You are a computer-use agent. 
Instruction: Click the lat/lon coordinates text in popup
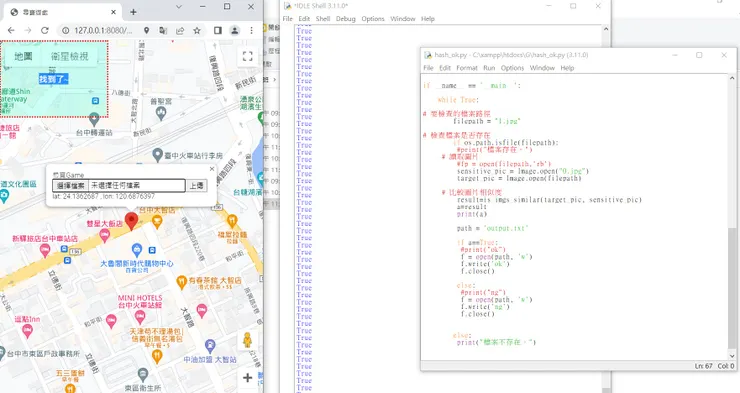103,196
